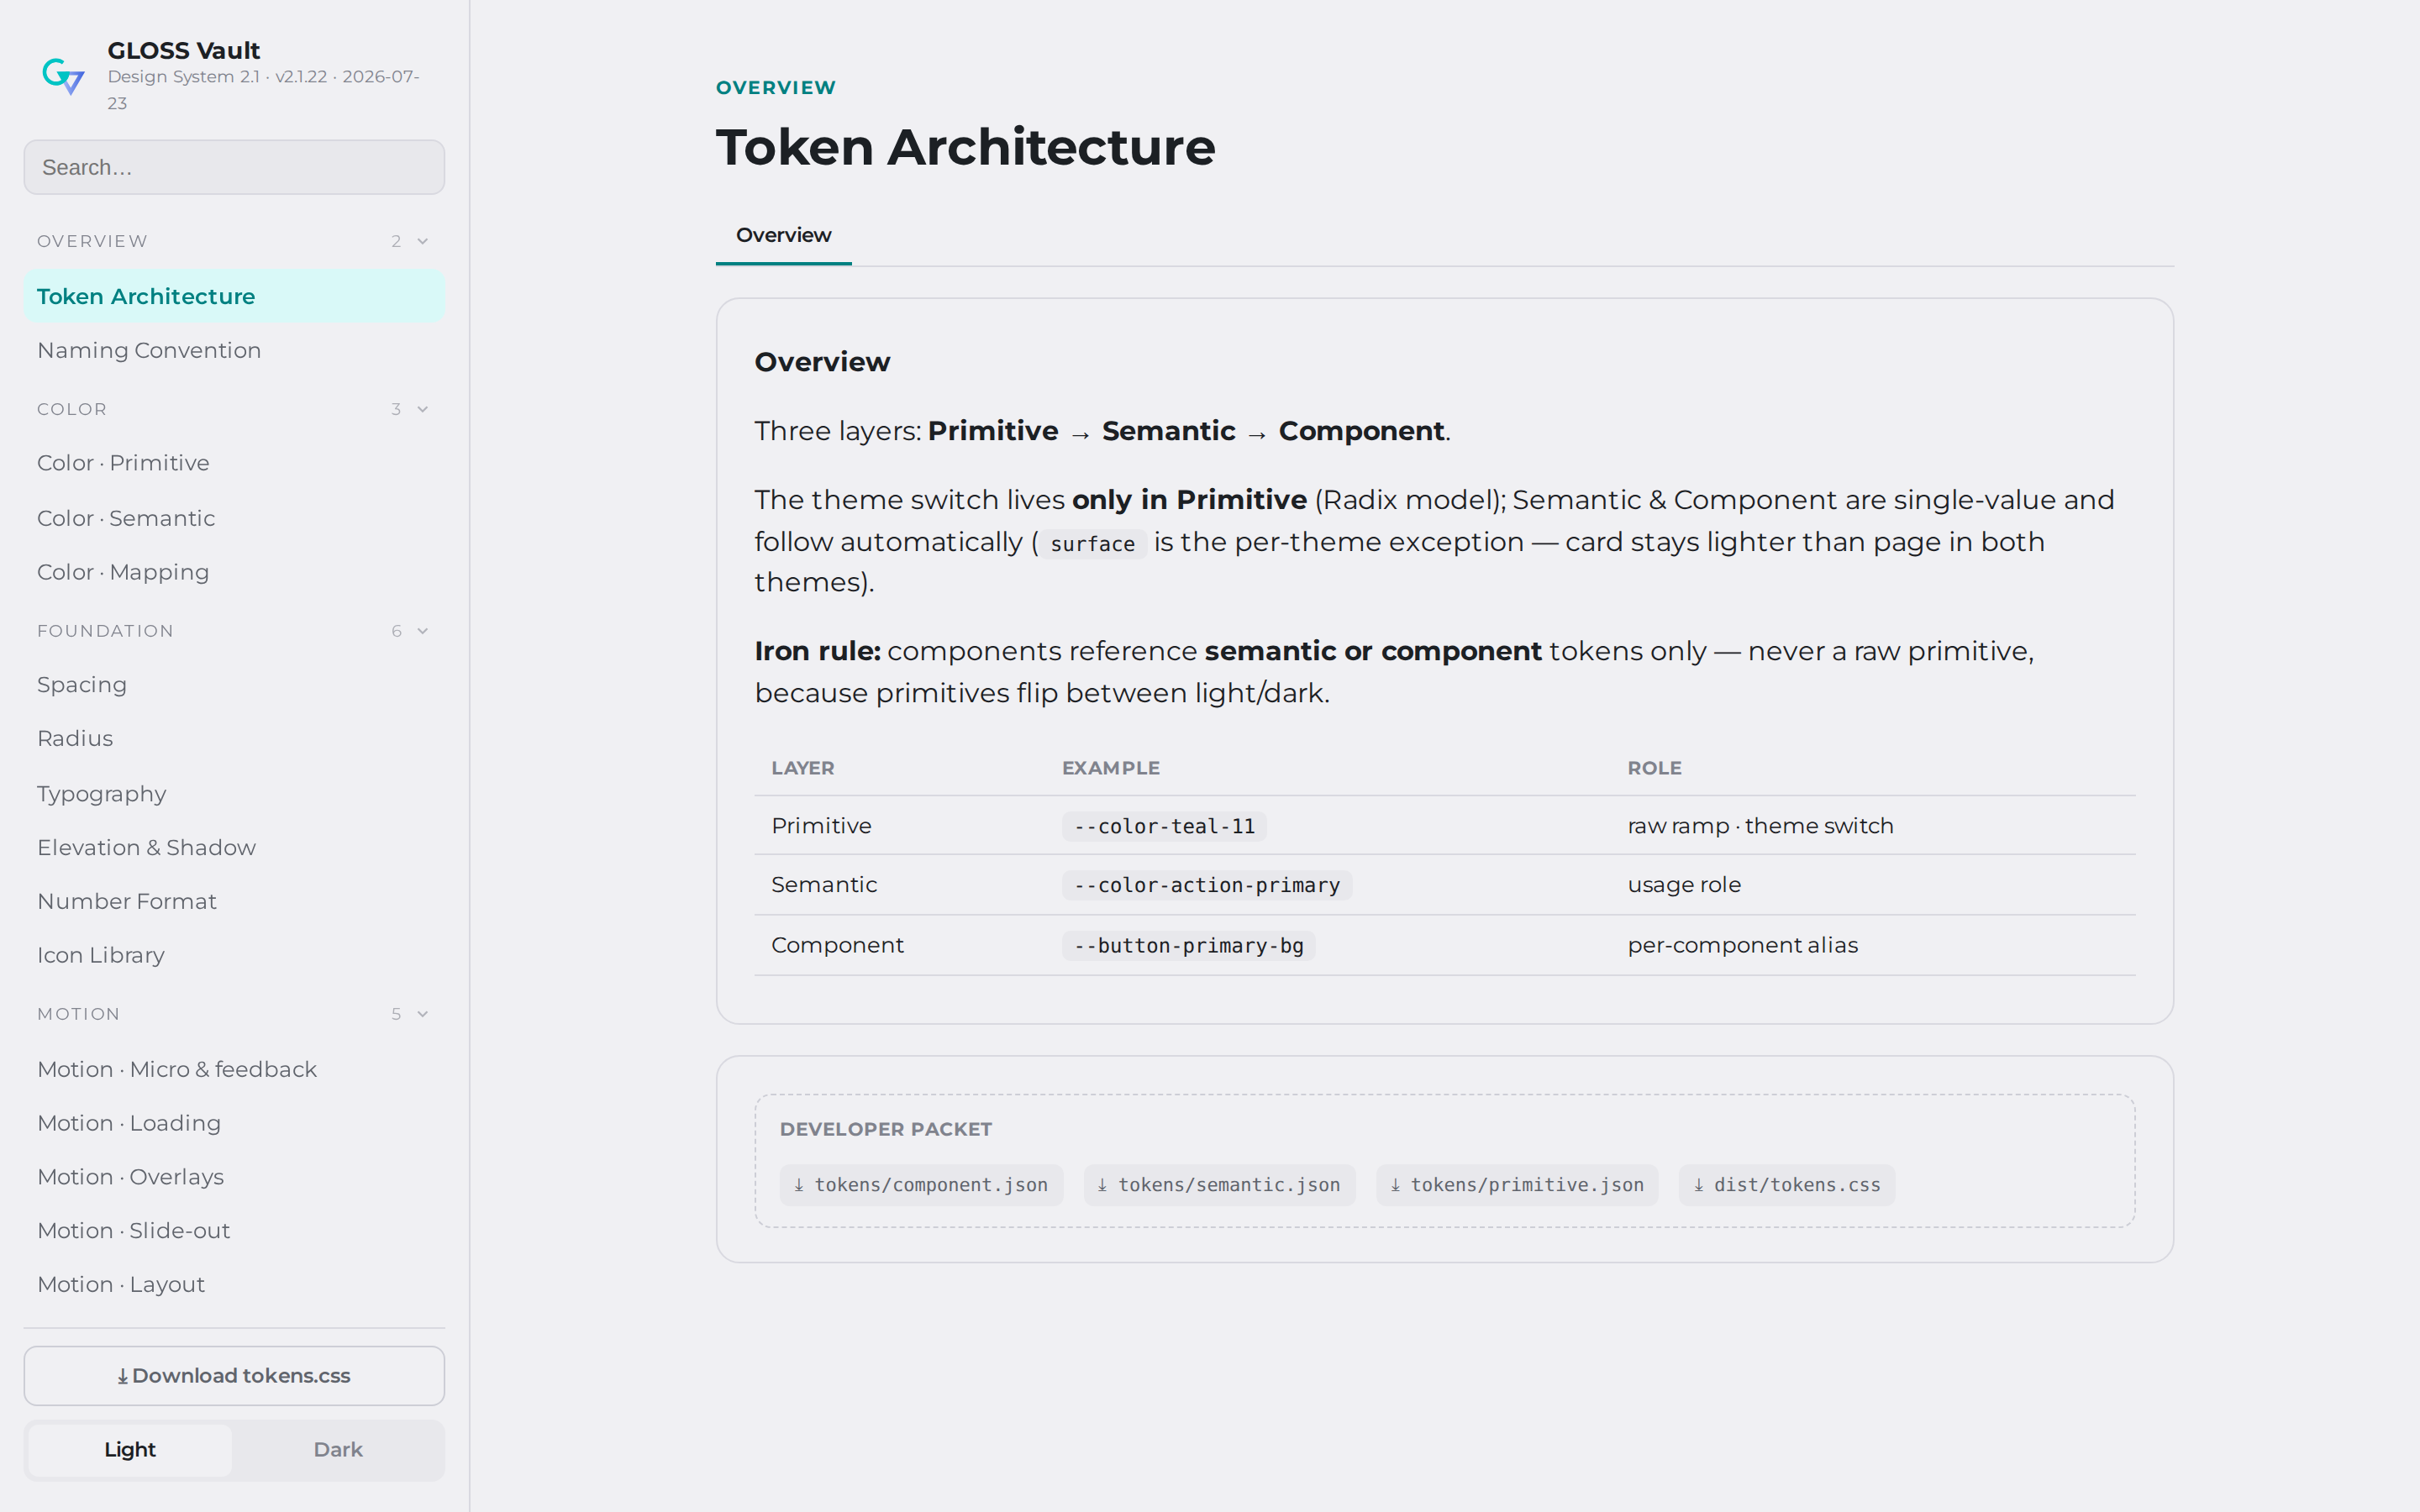This screenshot has width=2420, height=1512.
Task: Open Motion · Slide-out page
Action: click(x=234, y=1231)
